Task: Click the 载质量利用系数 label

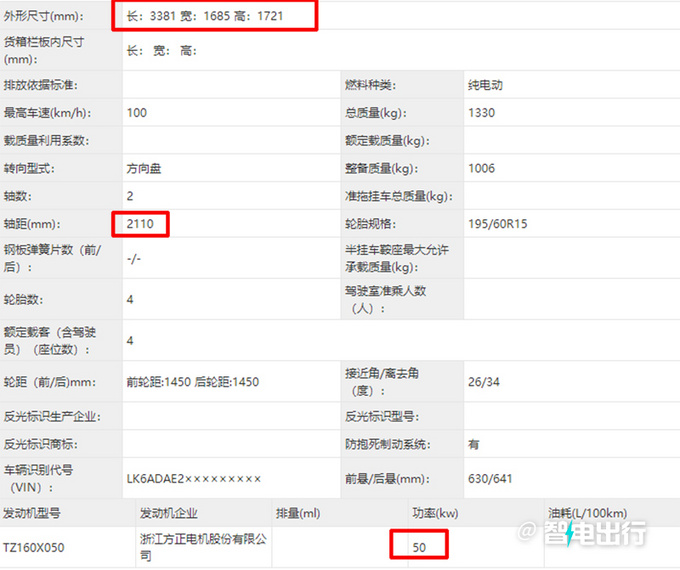Action: [46, 141]
